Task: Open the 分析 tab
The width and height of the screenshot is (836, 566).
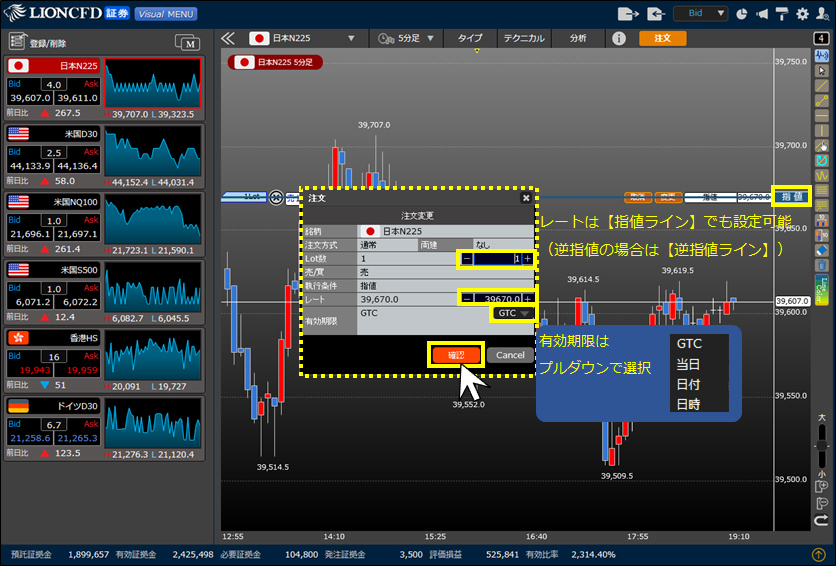Action: point(578,38)
